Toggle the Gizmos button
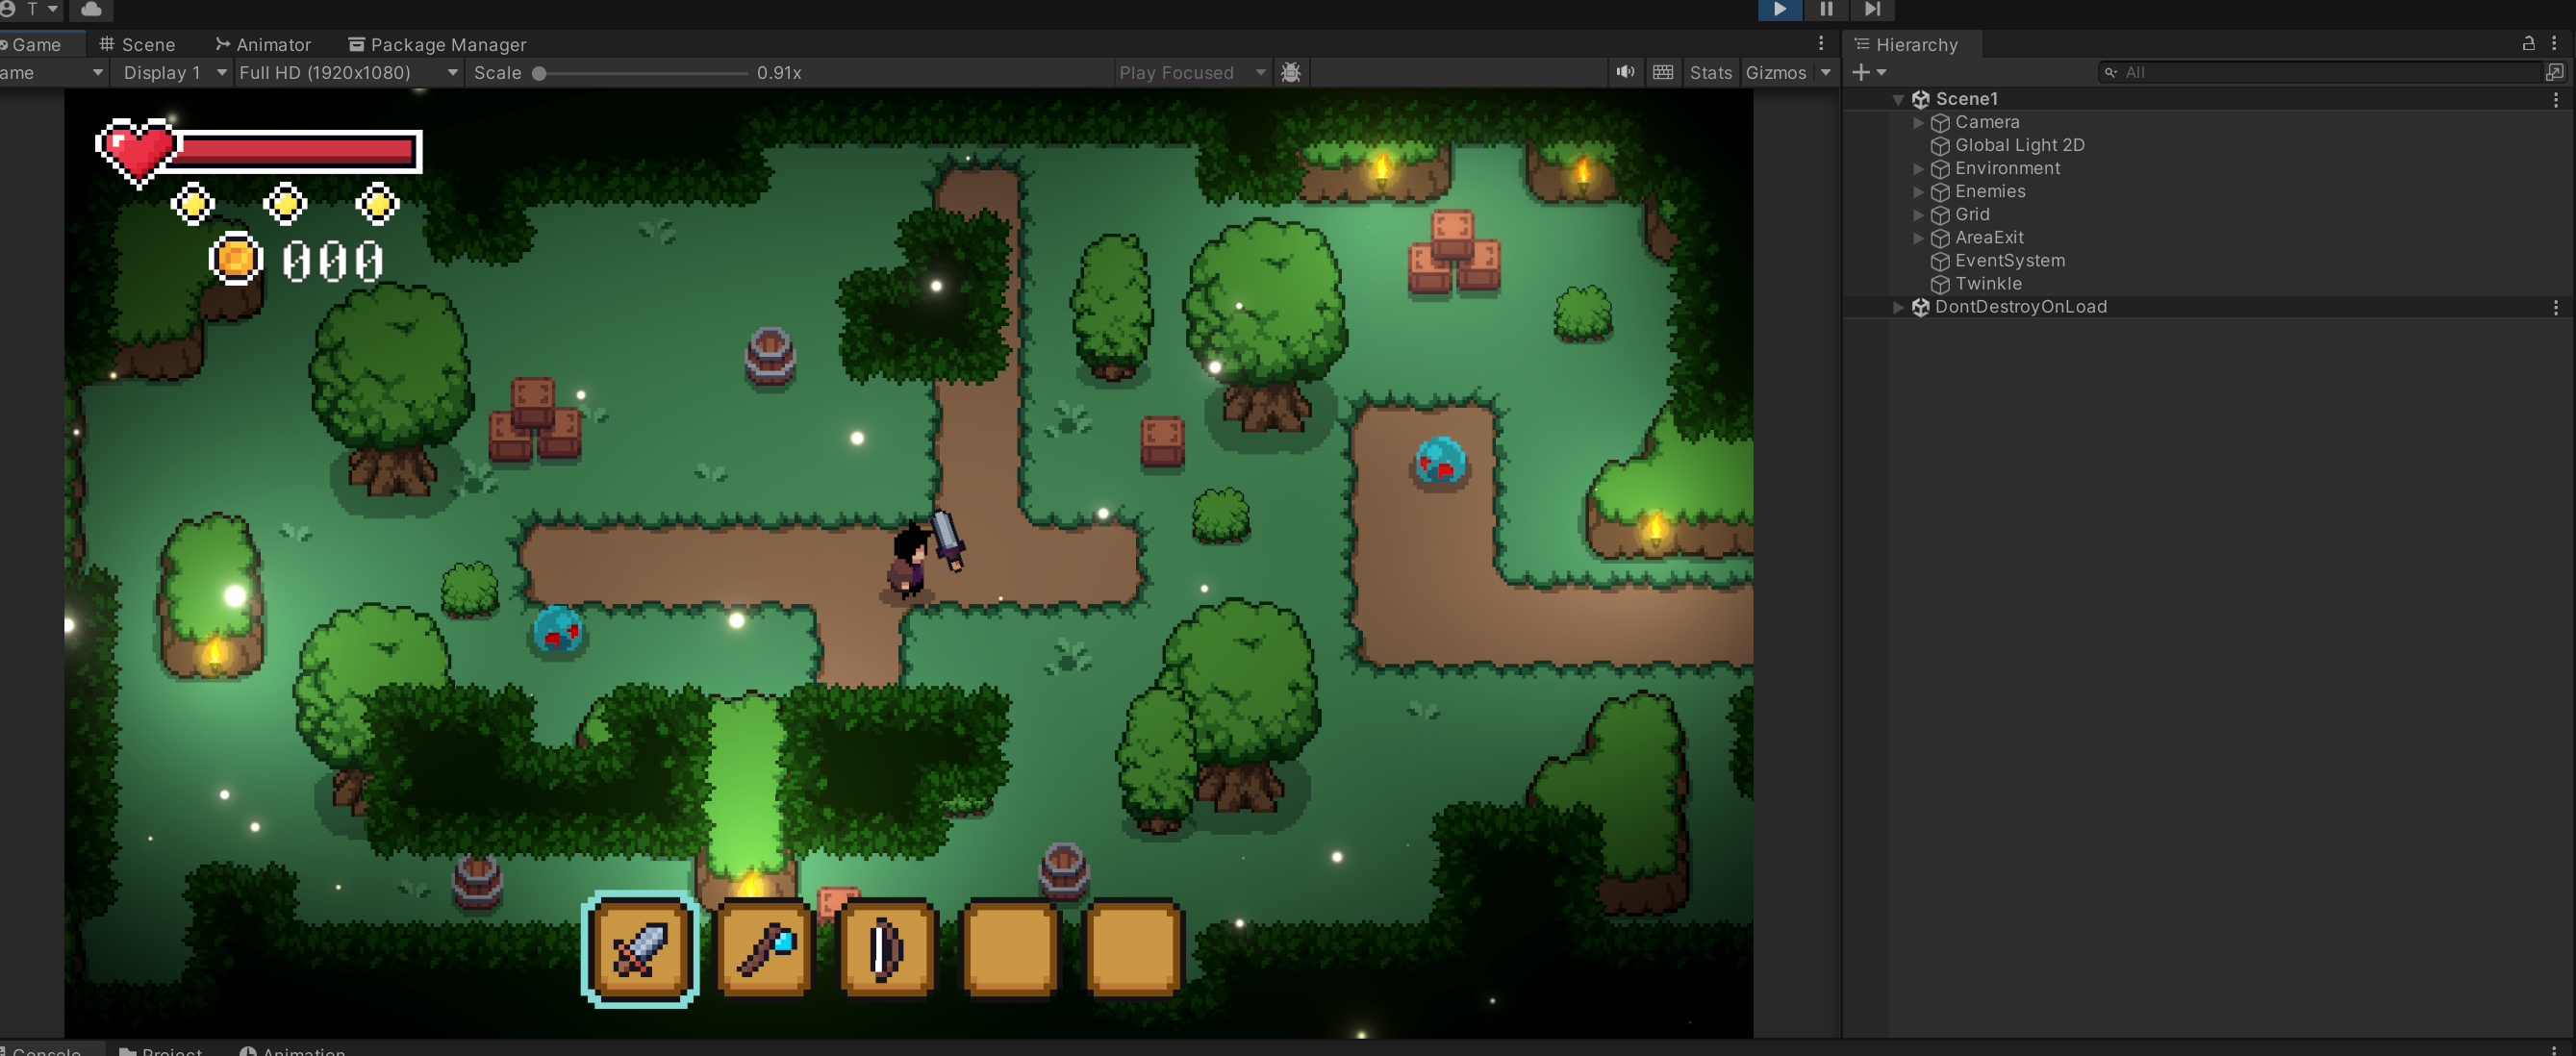 click(1775, 73)
